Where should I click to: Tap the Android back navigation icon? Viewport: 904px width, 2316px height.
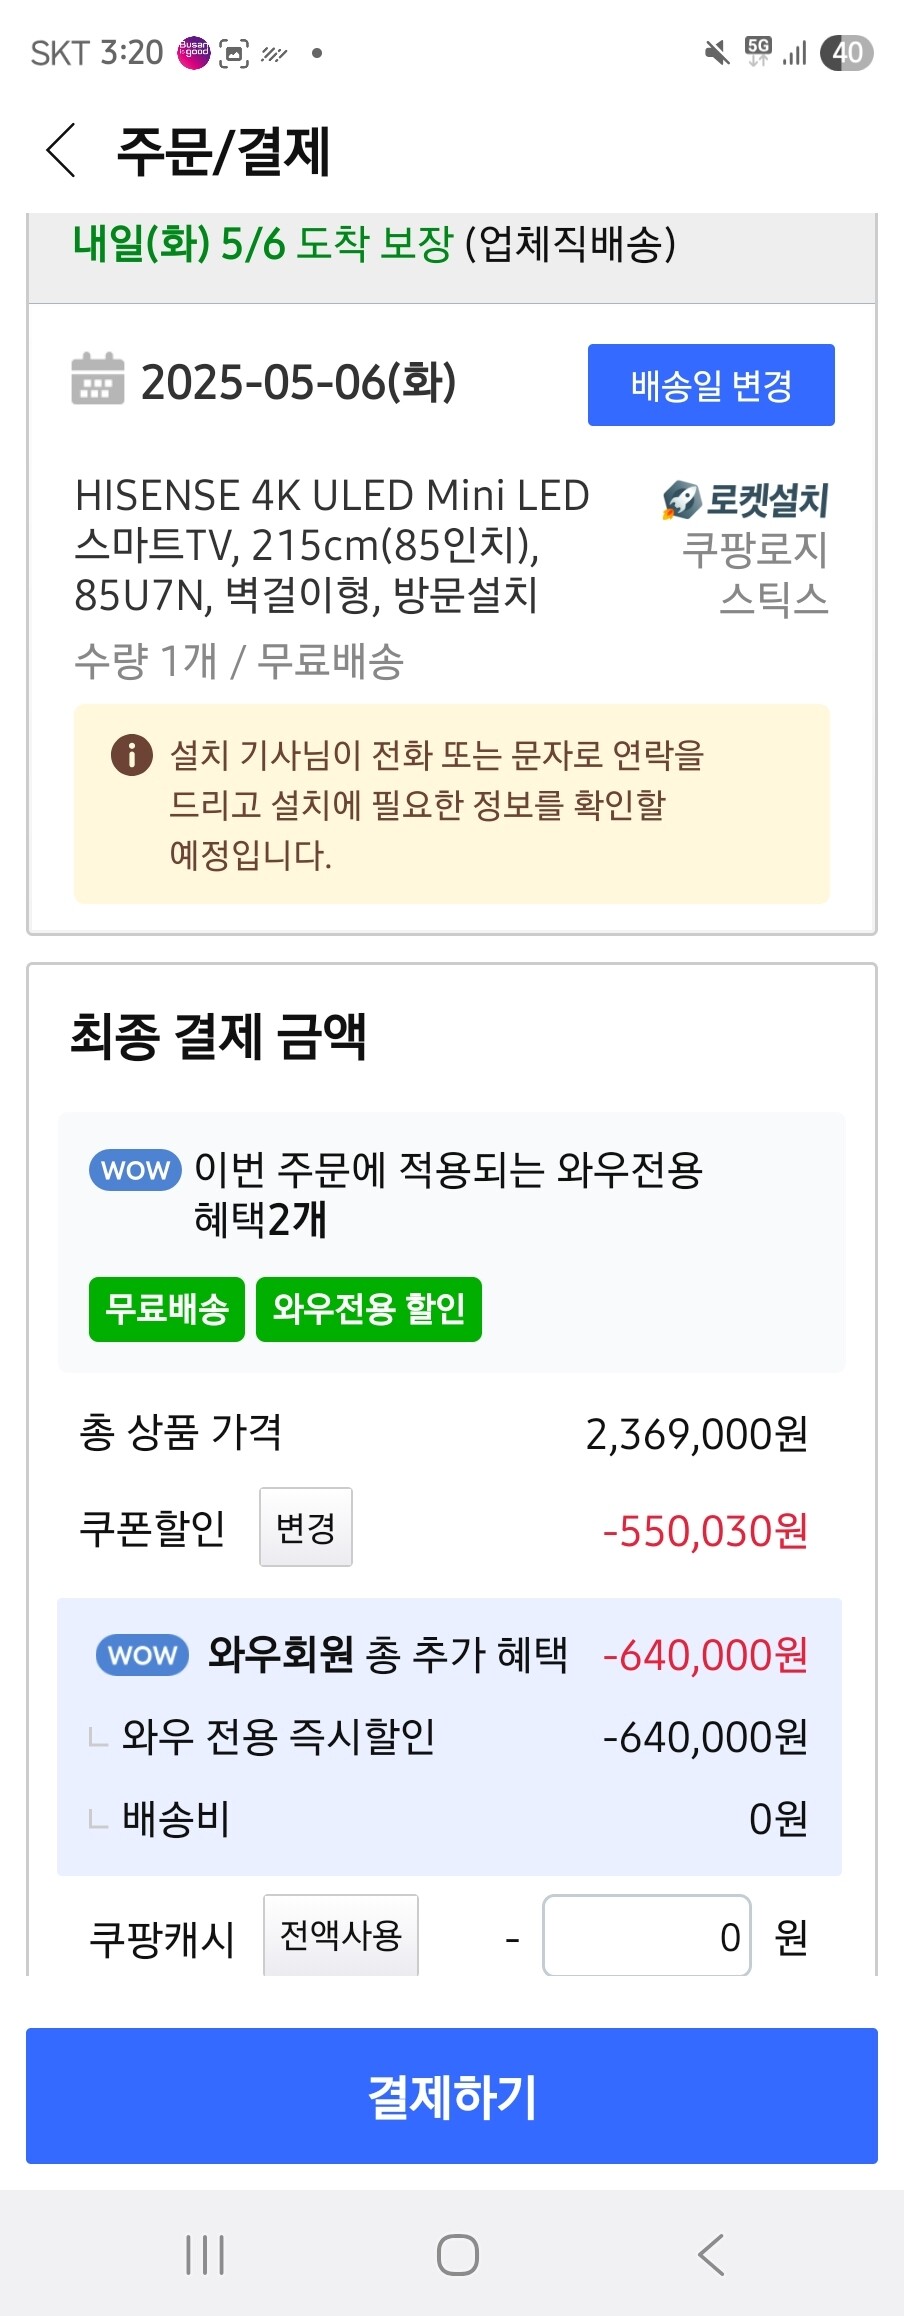point(710,2255)
